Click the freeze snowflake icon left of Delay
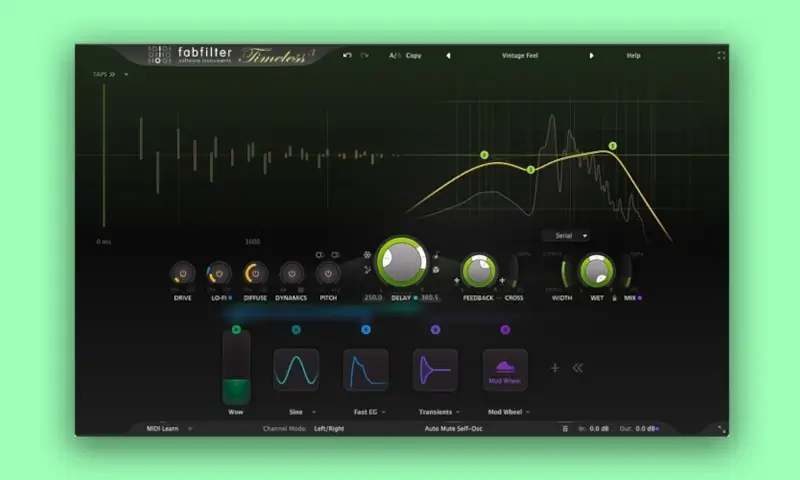The image size is (800, 480). [367, 255]
